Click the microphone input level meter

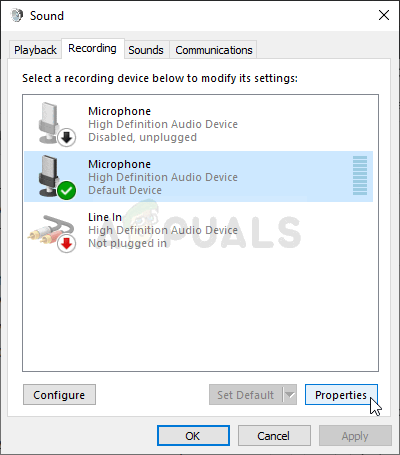(360, 175)
